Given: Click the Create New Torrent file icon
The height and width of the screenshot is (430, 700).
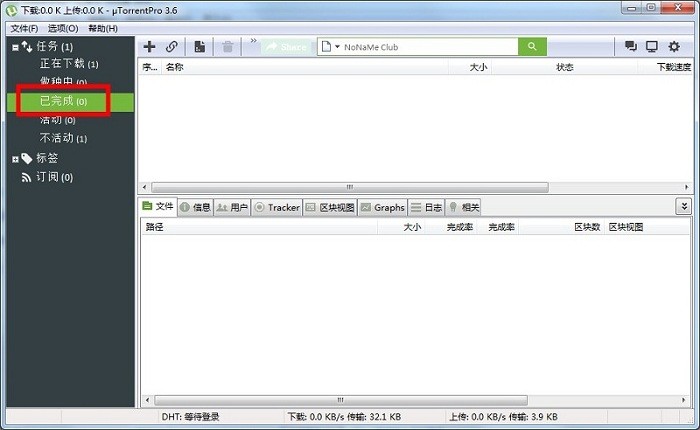Looking at the screenshot, I should pyautogui.click(x=200, y=46).
